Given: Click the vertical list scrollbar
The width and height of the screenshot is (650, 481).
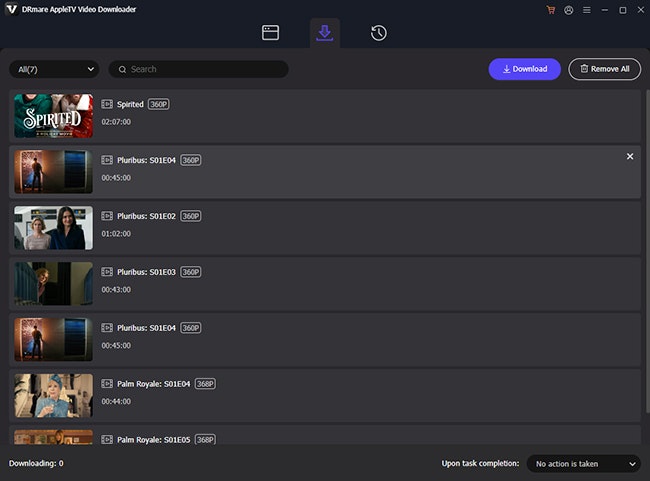Looking at the screenshot, I should (648, 251).
